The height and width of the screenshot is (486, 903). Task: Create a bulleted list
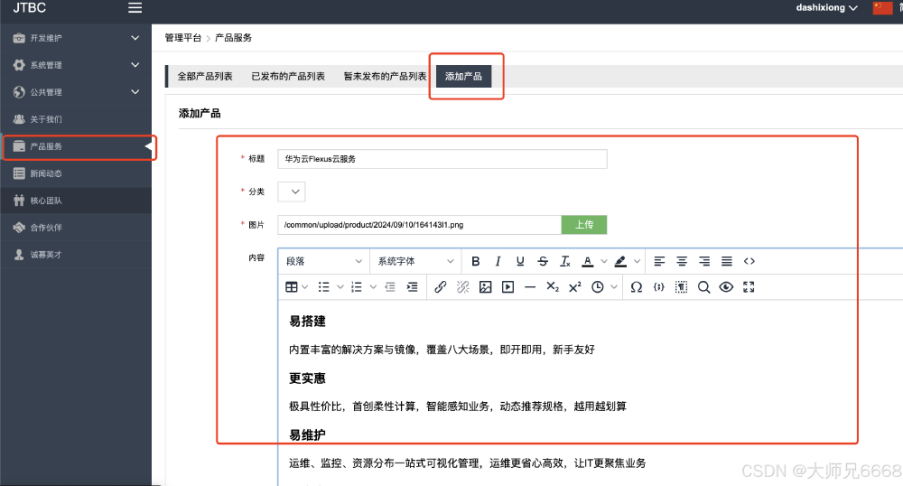point(324,287)
